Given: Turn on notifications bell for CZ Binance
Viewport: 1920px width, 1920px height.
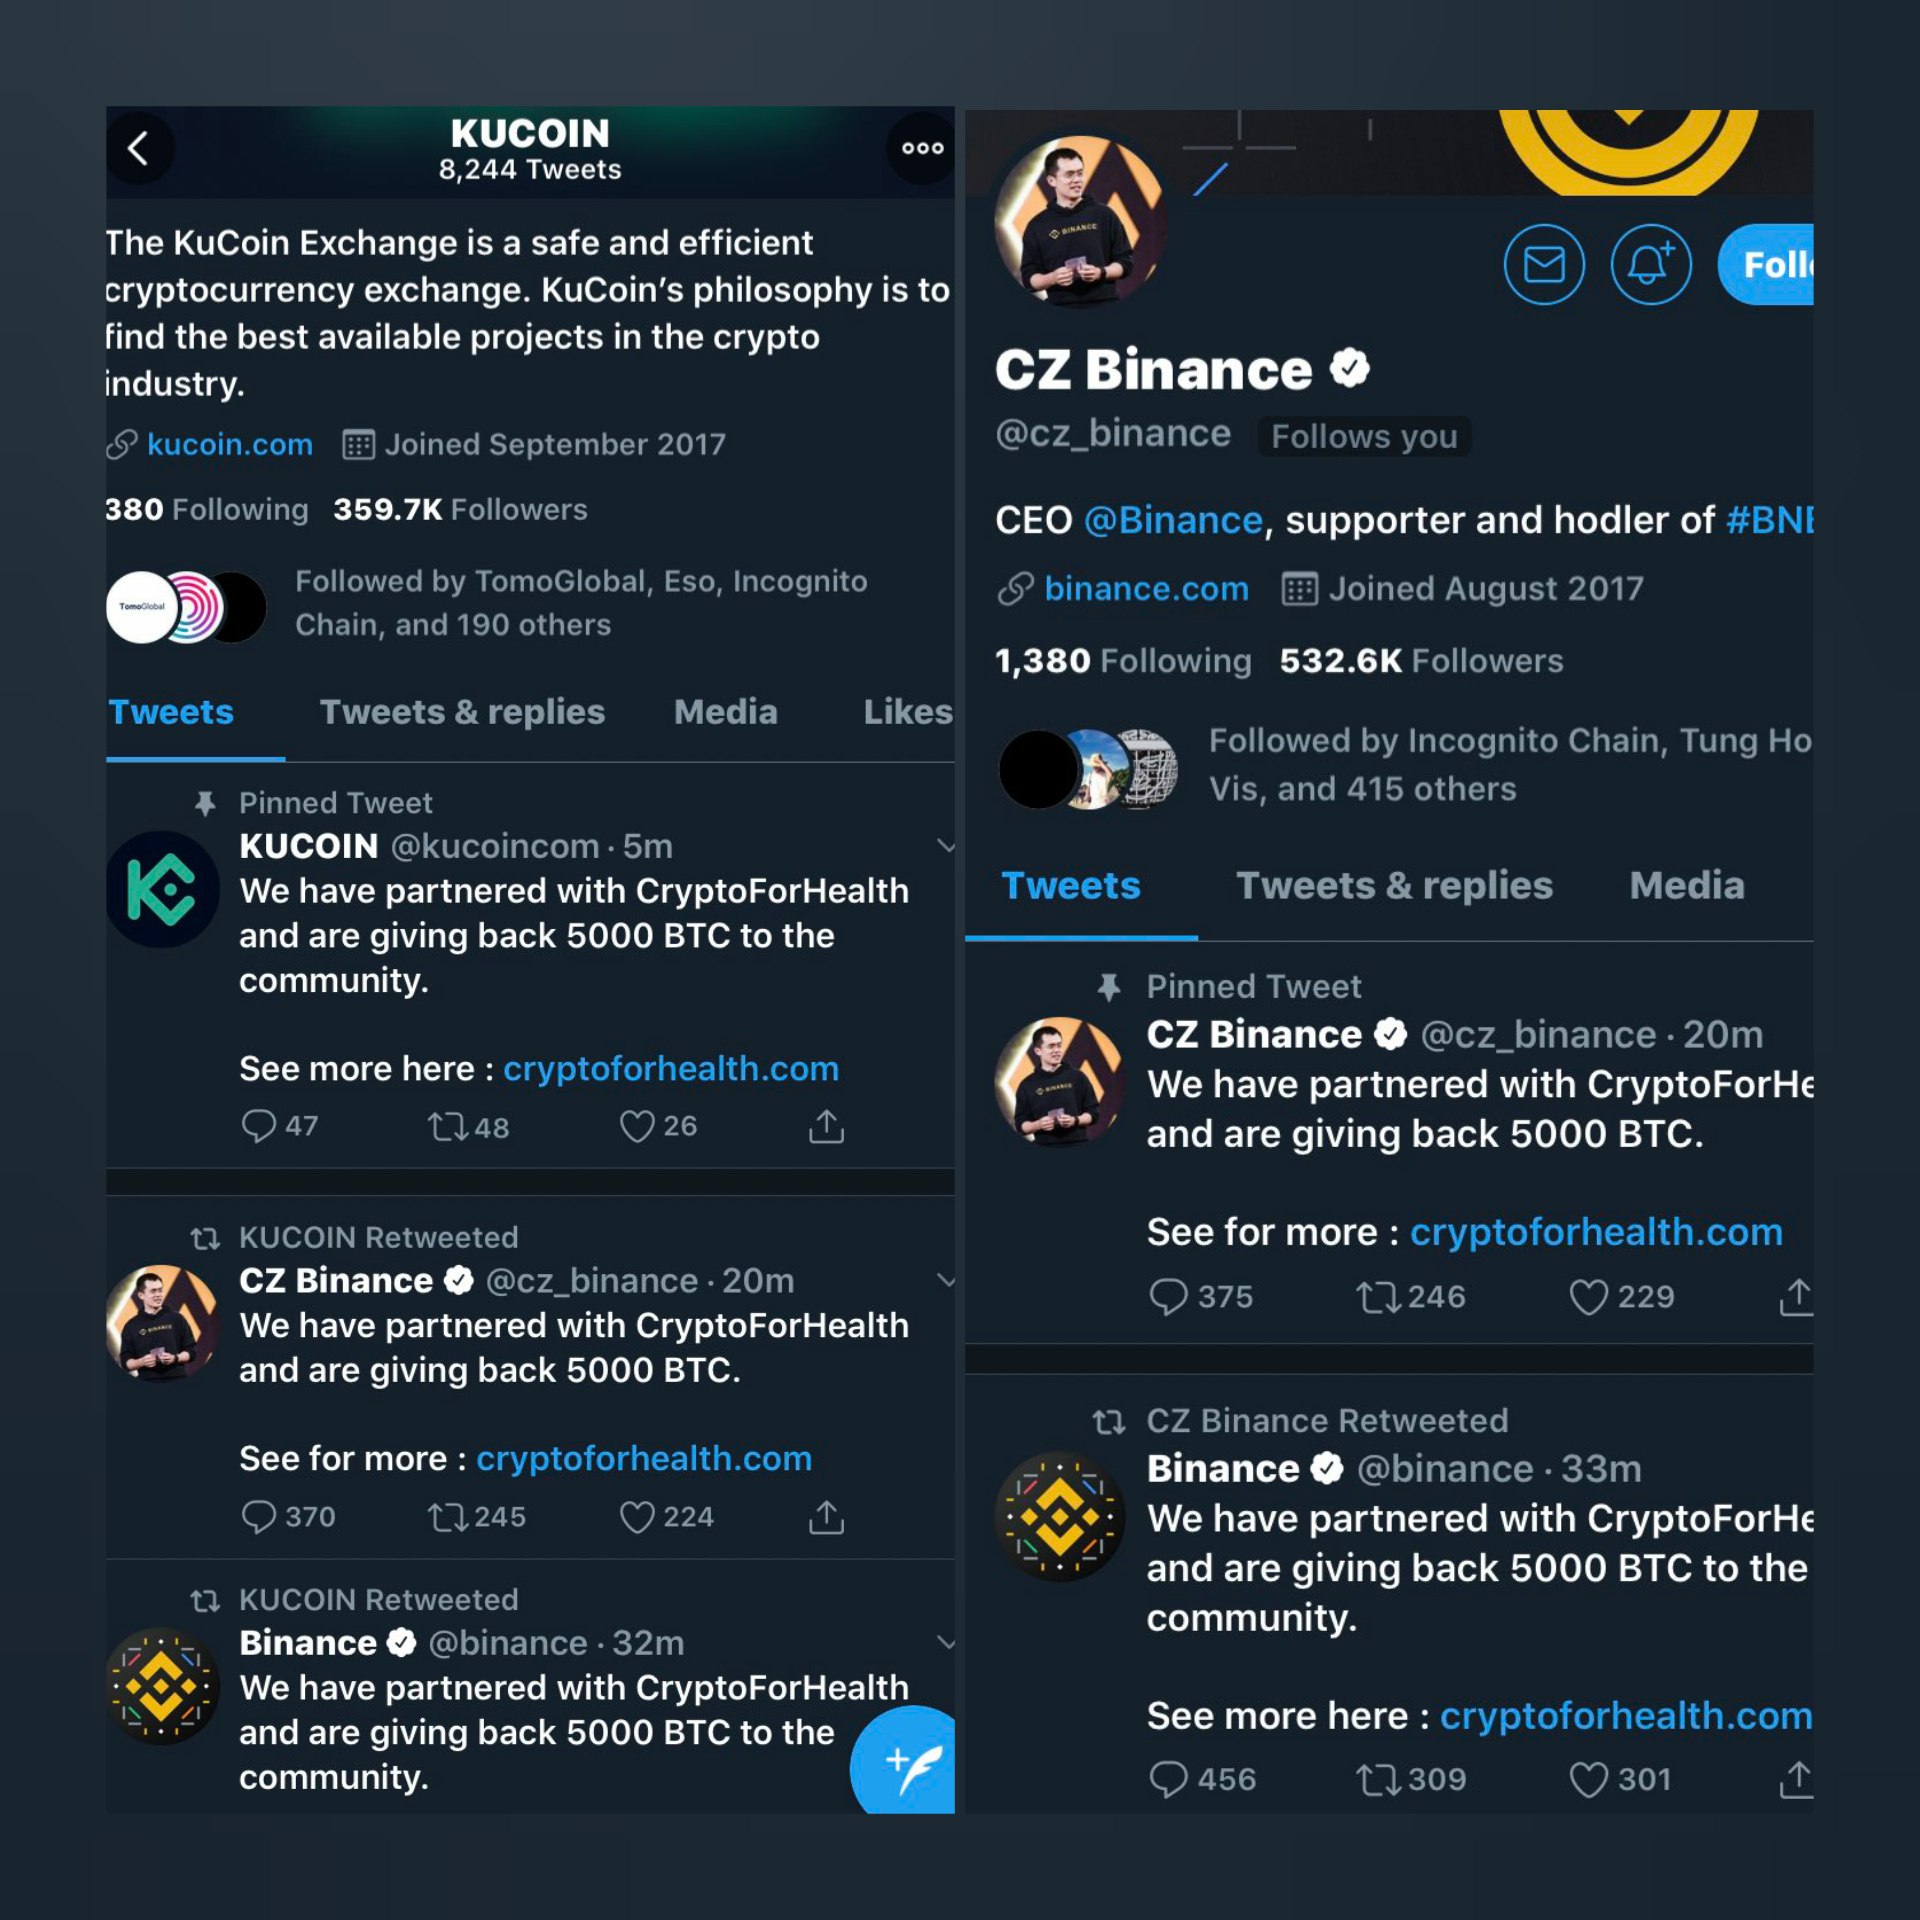Looking at the screenshot, I should click(1651, 265).
